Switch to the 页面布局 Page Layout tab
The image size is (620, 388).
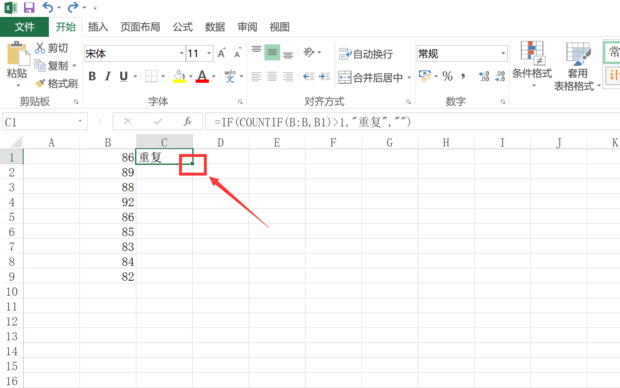point(140,27)
